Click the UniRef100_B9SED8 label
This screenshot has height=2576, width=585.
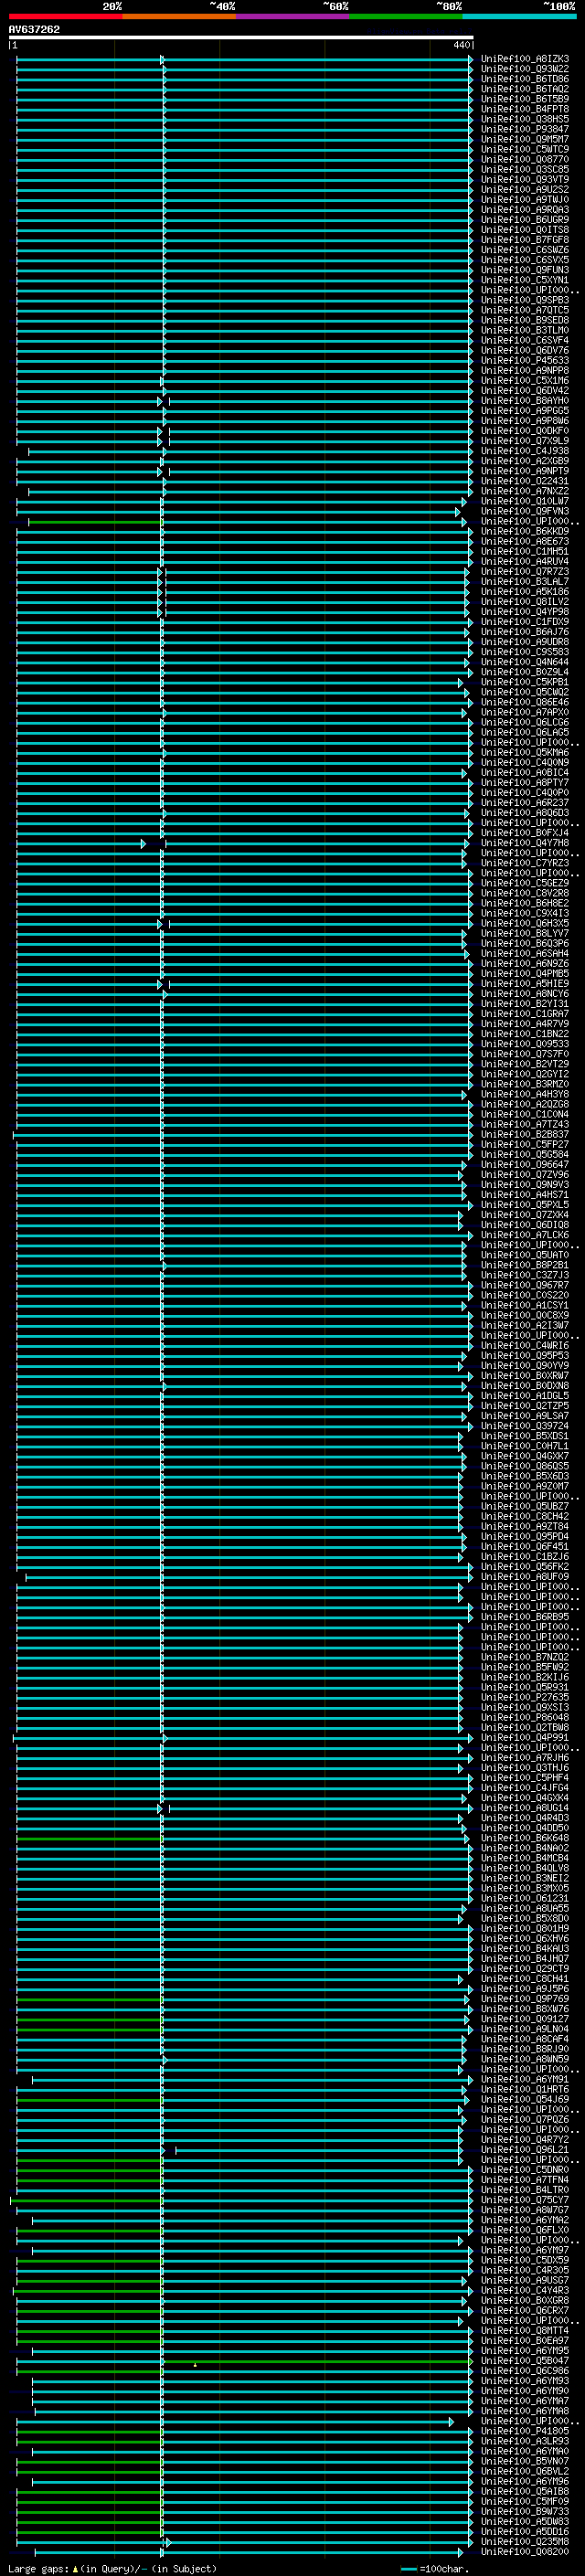tap(525, 320)
